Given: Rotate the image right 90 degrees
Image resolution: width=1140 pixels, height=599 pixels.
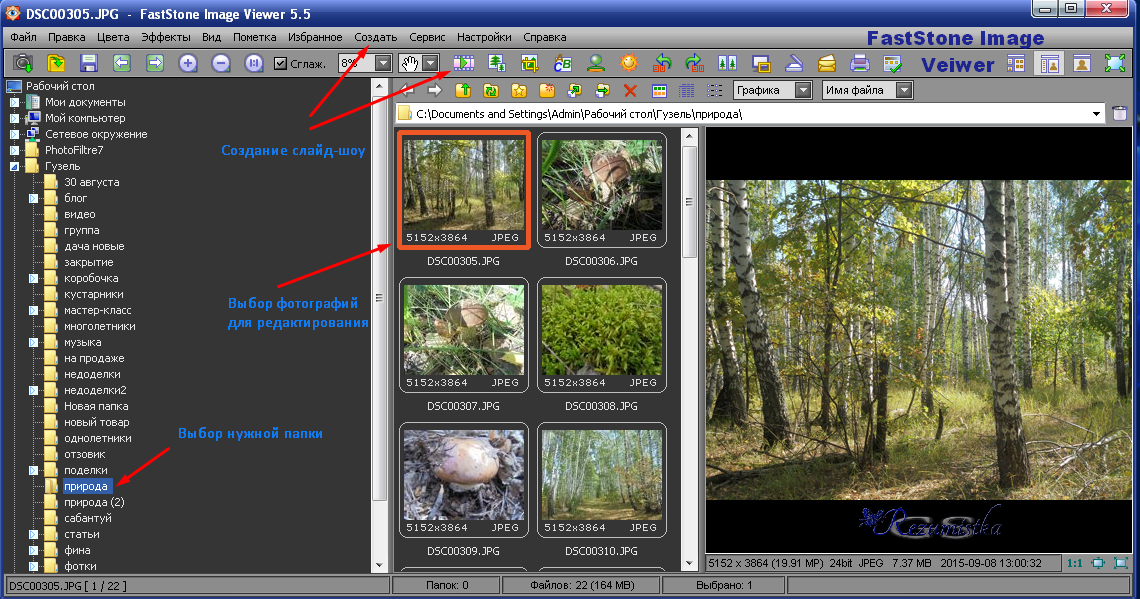Looking at the screenshot, I should 695,63.
